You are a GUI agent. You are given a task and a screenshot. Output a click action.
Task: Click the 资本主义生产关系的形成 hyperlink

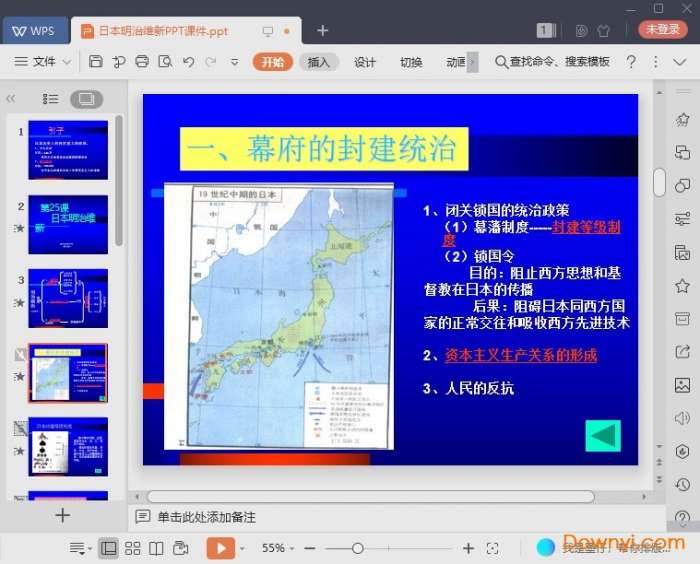click(x=520, y=356)
